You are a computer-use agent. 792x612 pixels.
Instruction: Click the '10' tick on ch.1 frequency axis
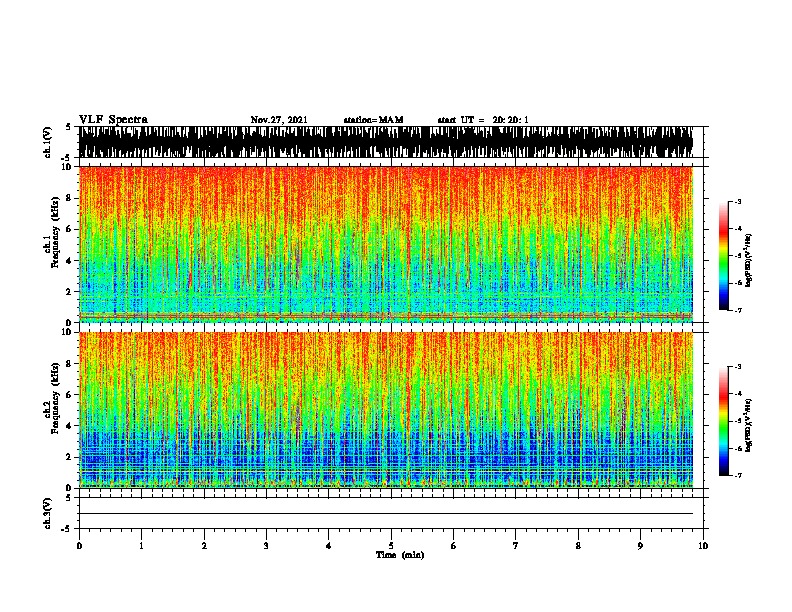pyautogui.click(x=68, y=167)
